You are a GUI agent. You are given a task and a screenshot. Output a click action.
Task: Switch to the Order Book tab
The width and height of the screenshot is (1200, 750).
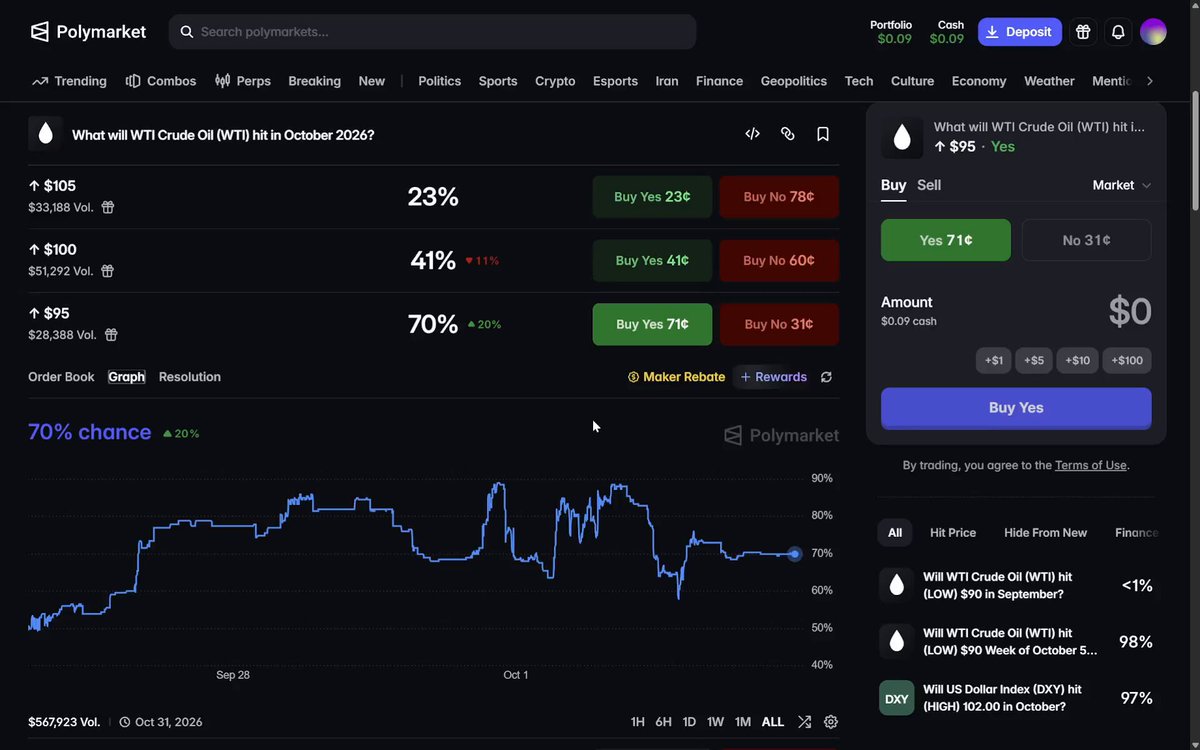(x=61, y=377)
